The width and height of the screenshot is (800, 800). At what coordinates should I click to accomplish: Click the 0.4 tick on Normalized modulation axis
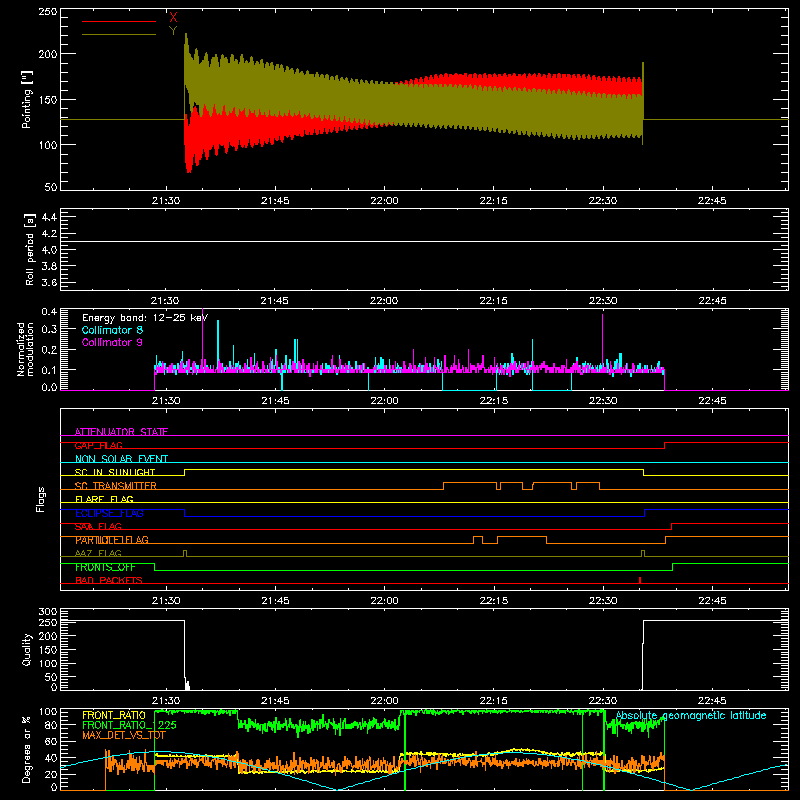click(x=49, y=312)
